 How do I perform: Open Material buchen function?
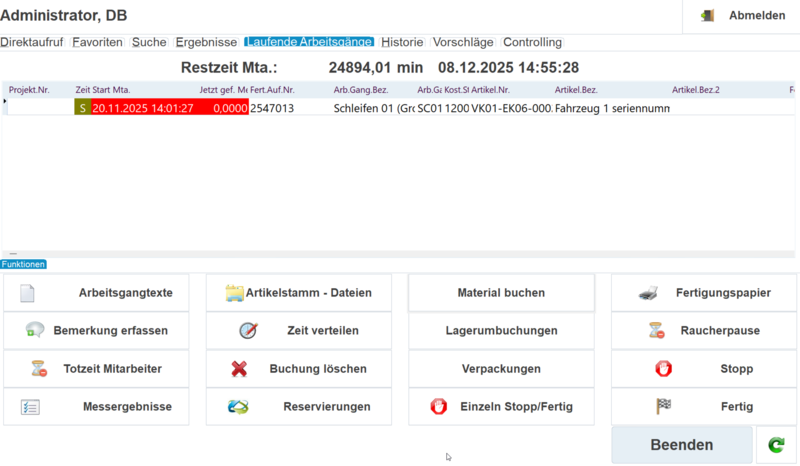coord(501,293)
